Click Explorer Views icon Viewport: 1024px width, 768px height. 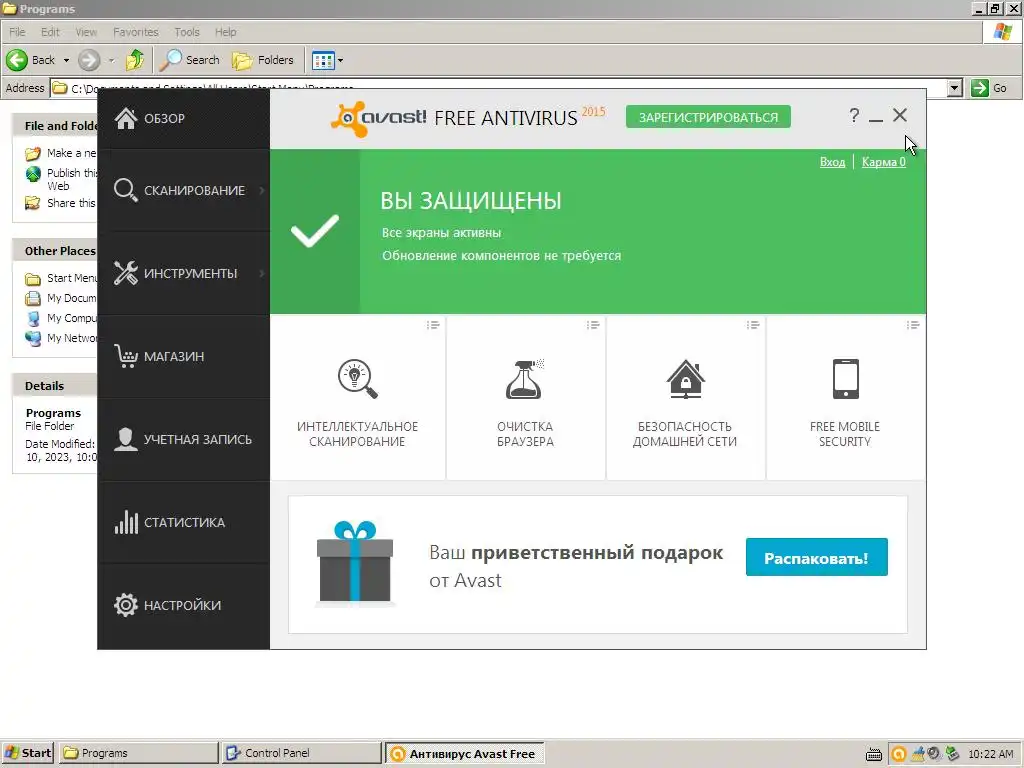(x=323, y=61)
